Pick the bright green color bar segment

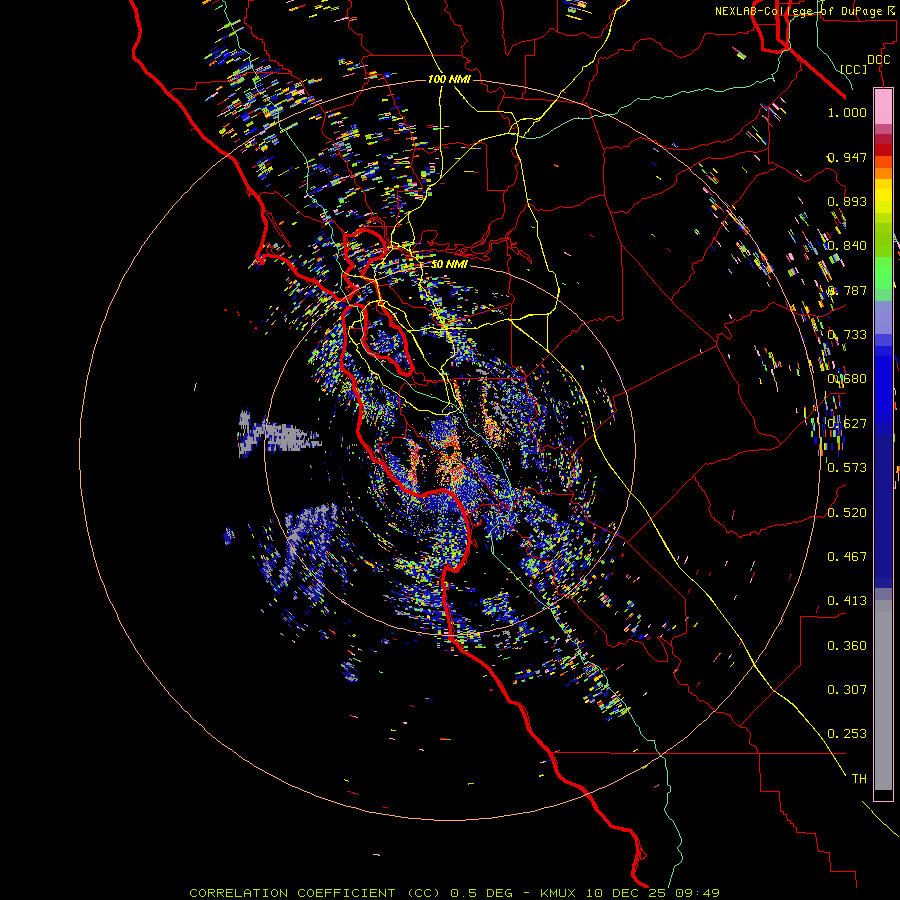883,273
